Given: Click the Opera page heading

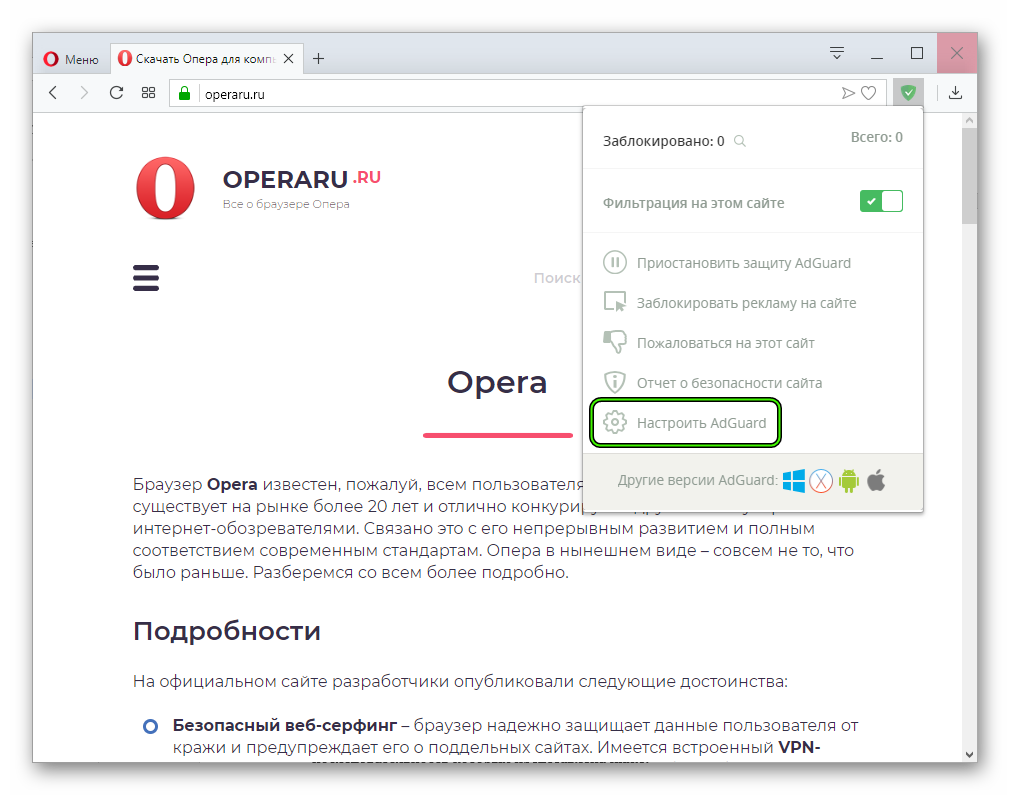Looking at the screenshot, I should (497, 383).
